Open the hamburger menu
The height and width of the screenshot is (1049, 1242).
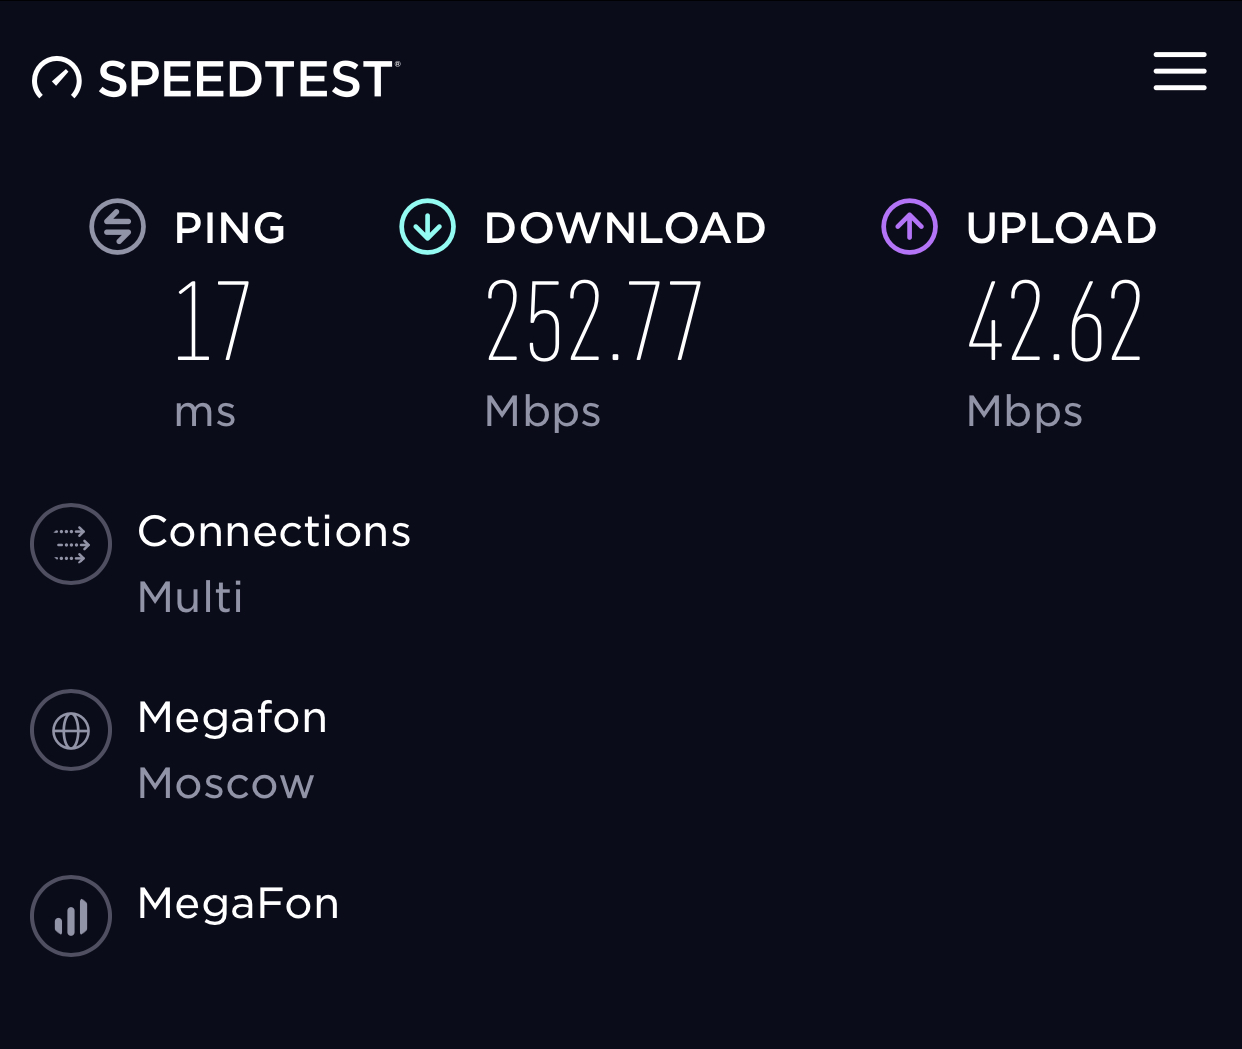(1179, 72)
